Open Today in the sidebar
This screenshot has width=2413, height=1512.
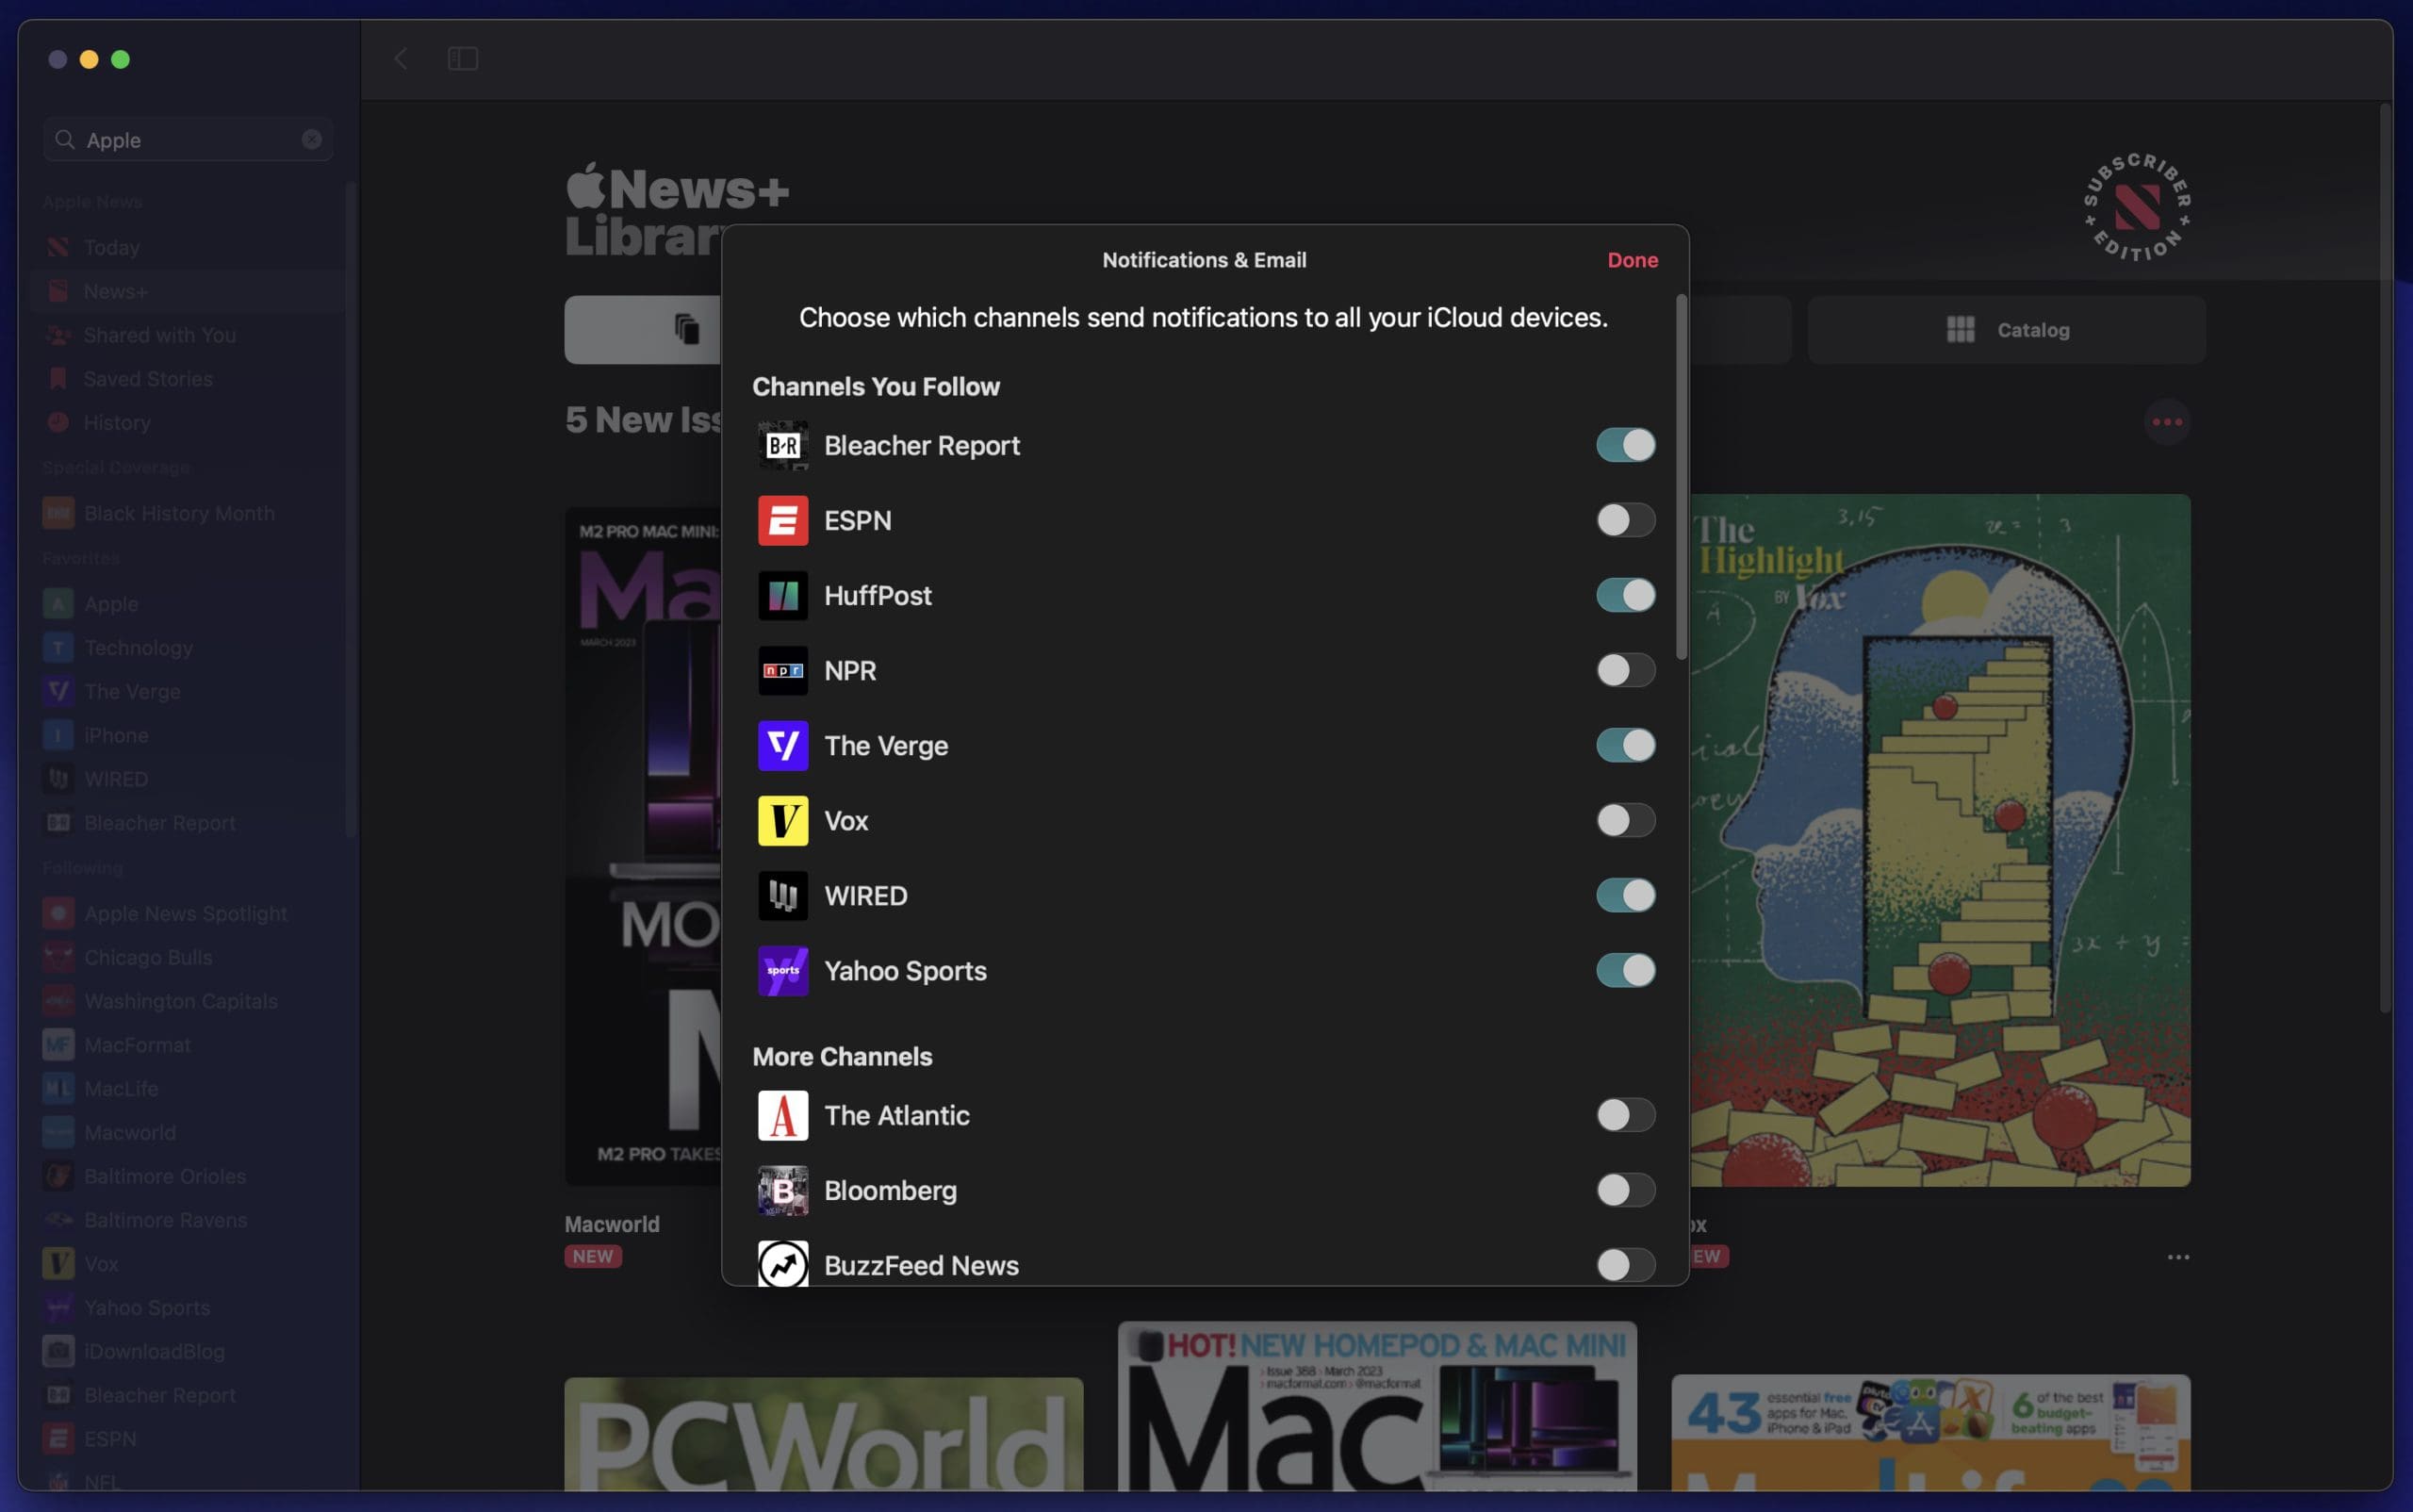tap(188, 247)
